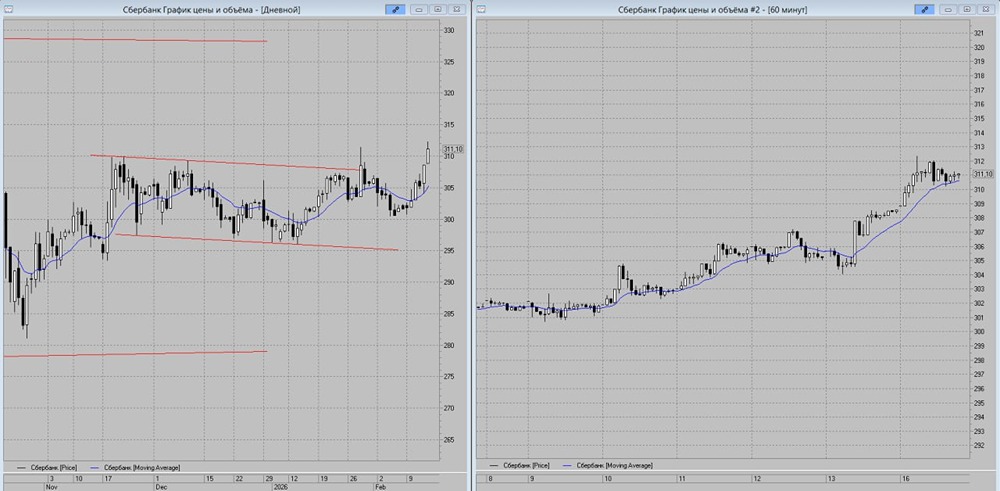Click the large white candle on day 13 of the 60-minute chart
Image resolution: width=1000 pixels, height=491 pixels.
pos(855,240)
